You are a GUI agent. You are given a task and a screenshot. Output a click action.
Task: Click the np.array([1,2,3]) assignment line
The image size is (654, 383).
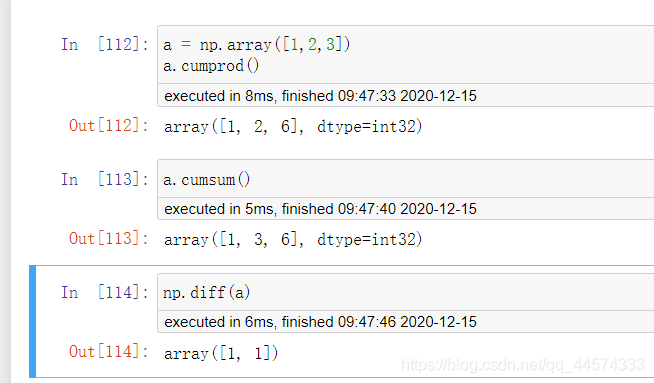point(257,45)
